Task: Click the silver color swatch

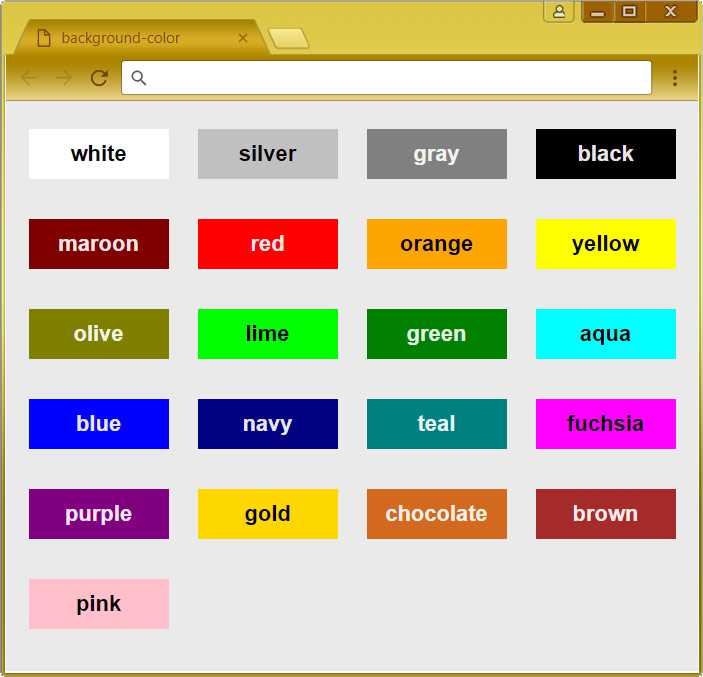Action: point(268,154)
